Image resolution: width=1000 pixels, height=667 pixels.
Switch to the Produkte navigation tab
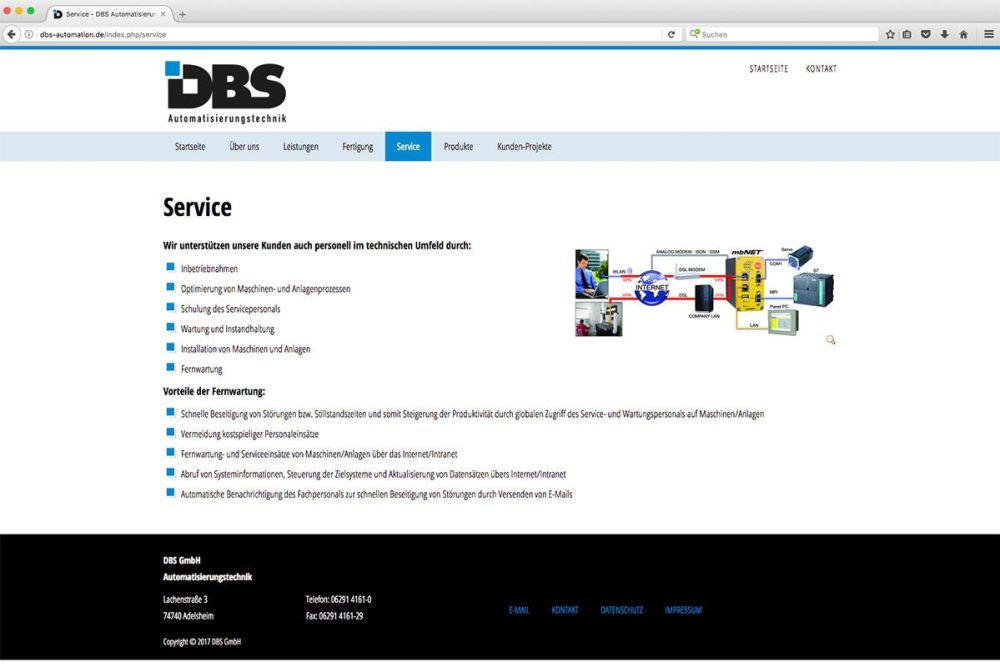[458, 146]
